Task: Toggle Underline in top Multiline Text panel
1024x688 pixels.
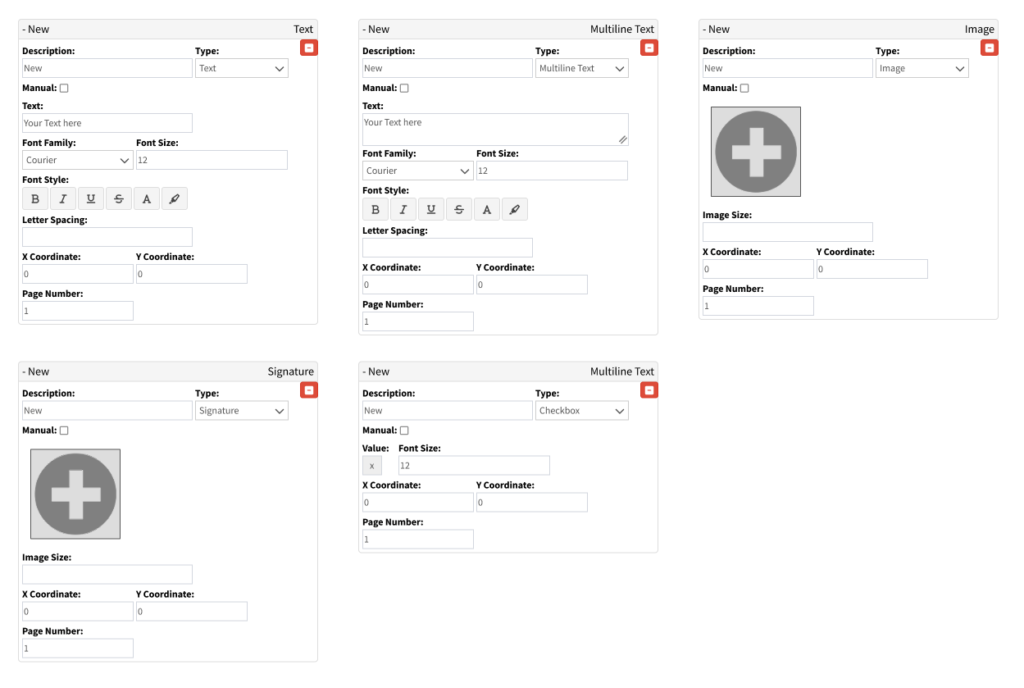Action: (431, 210)
